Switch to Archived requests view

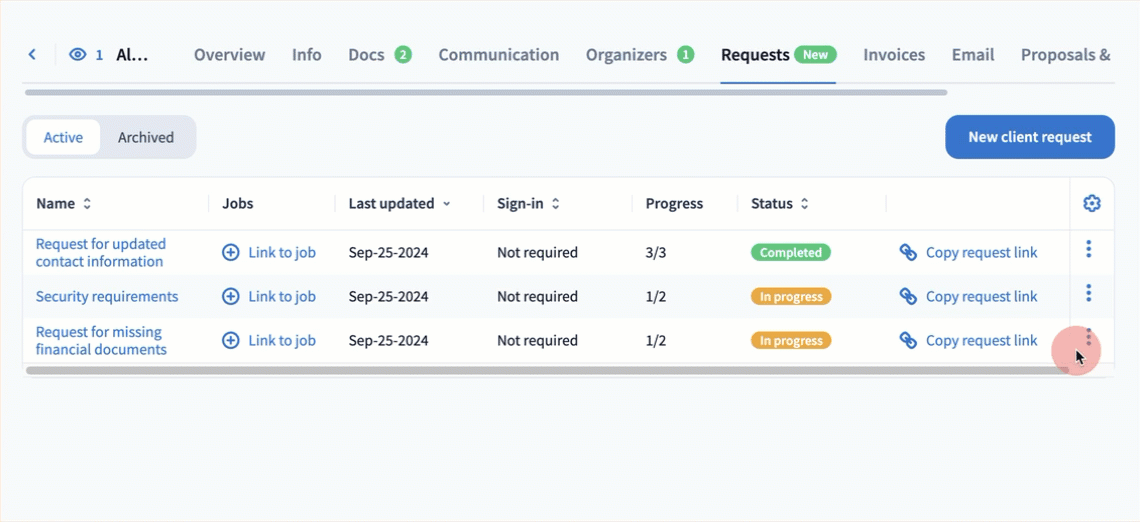(146, 138)
